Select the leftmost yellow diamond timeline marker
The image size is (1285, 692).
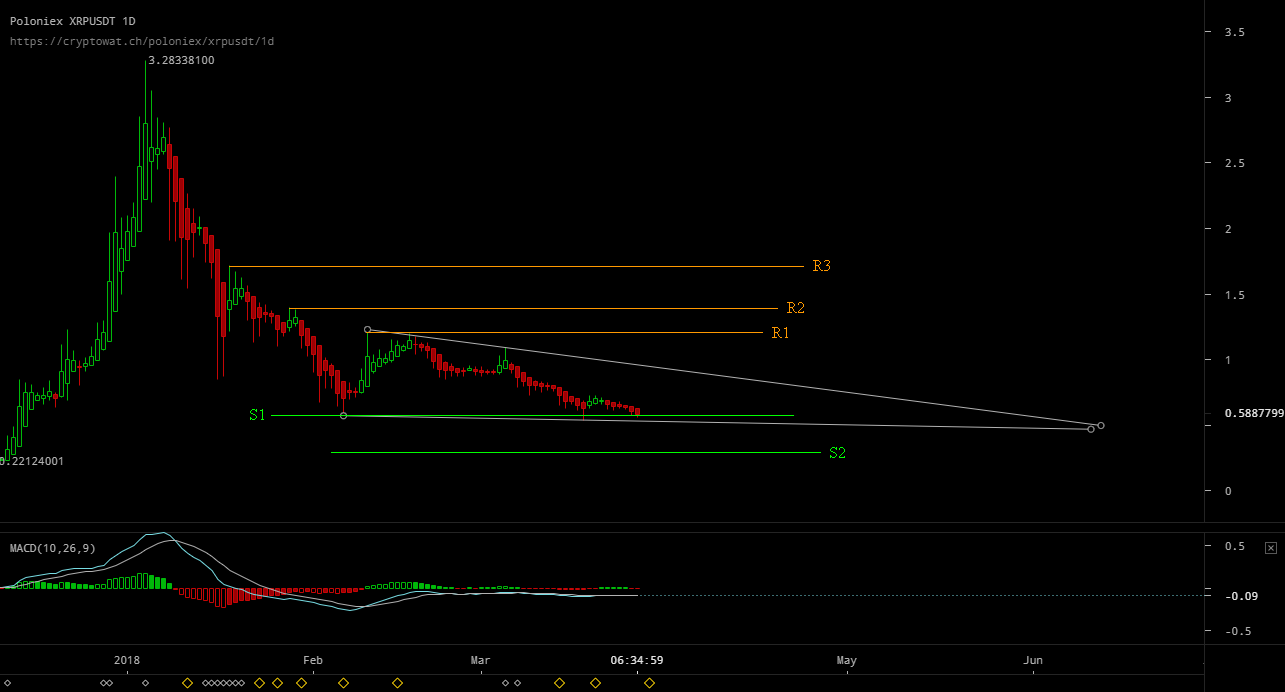(x=186, y=683)
